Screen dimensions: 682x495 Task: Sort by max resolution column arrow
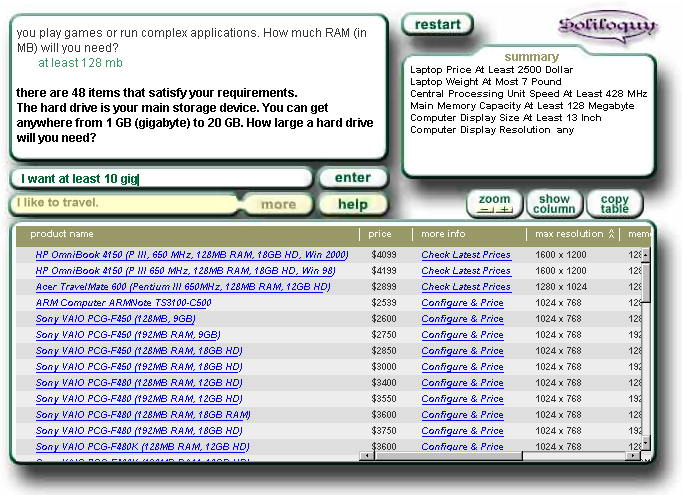[611, 234]
